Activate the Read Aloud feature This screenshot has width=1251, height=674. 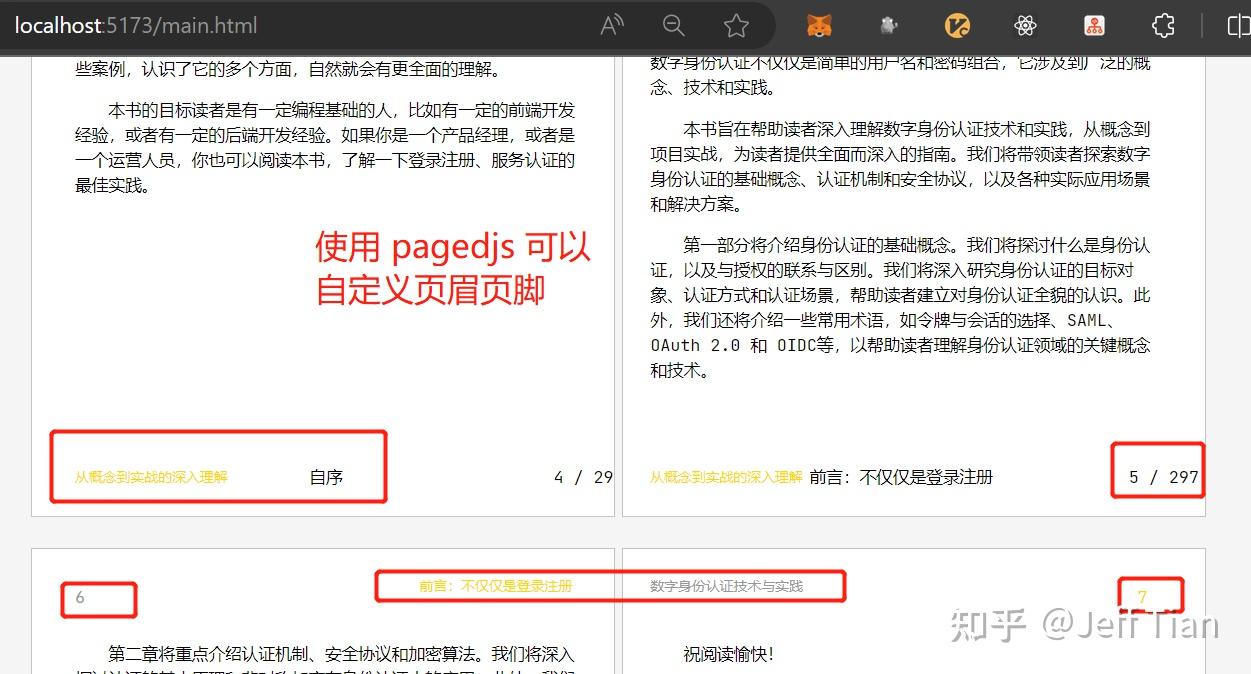point(611,25)
